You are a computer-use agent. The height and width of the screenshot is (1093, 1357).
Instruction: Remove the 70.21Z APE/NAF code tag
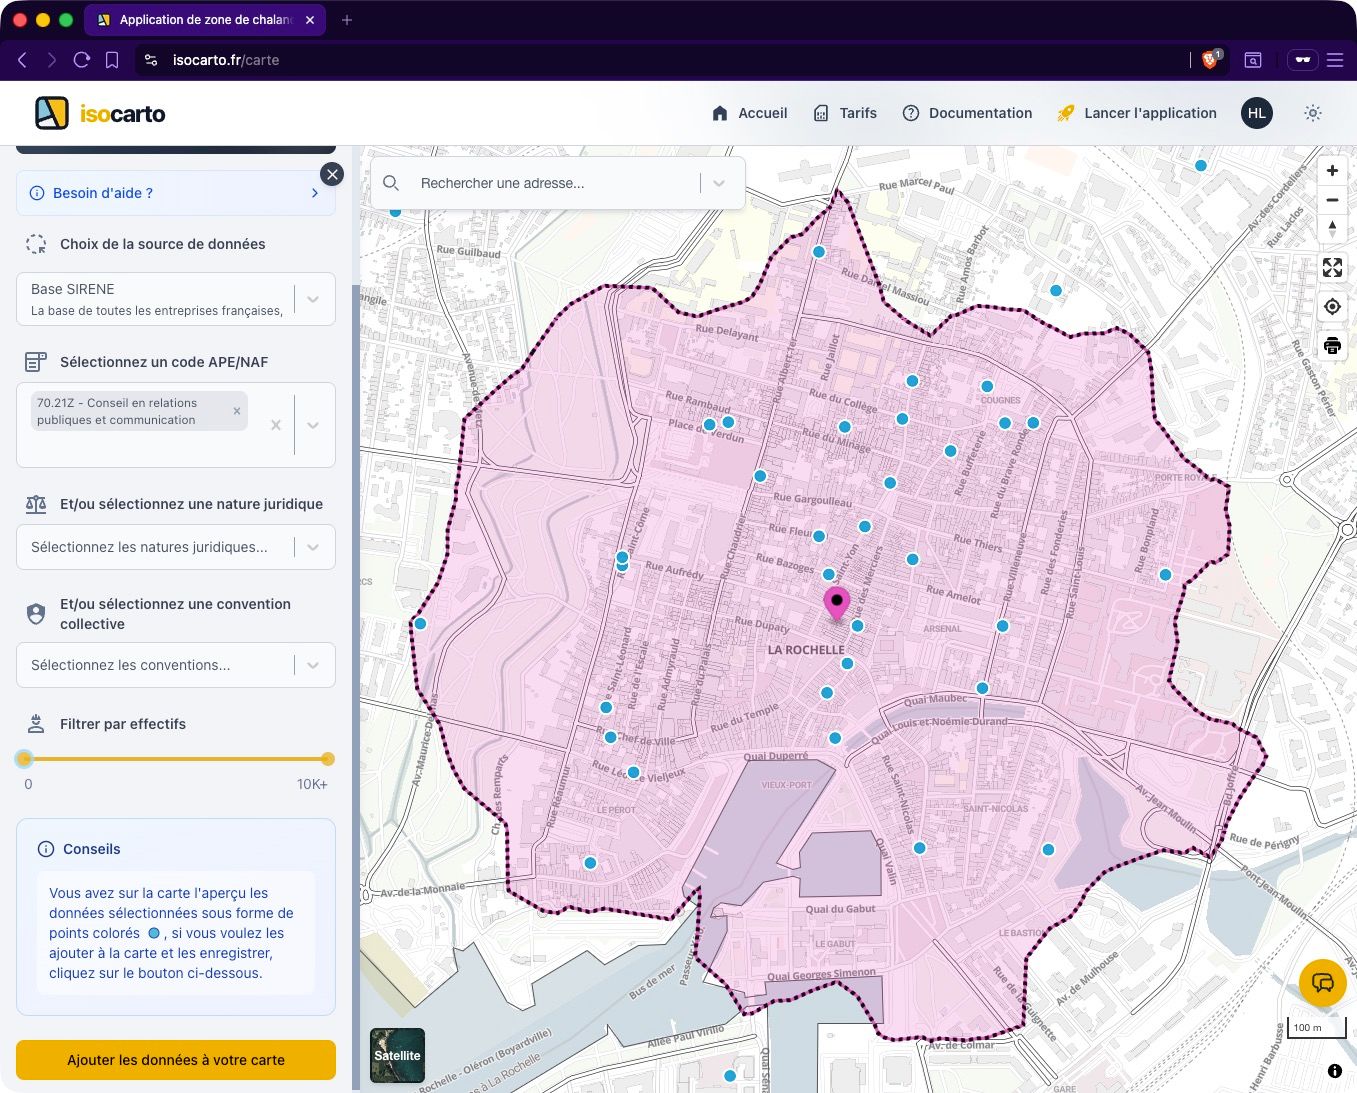[x=237, y=411]
